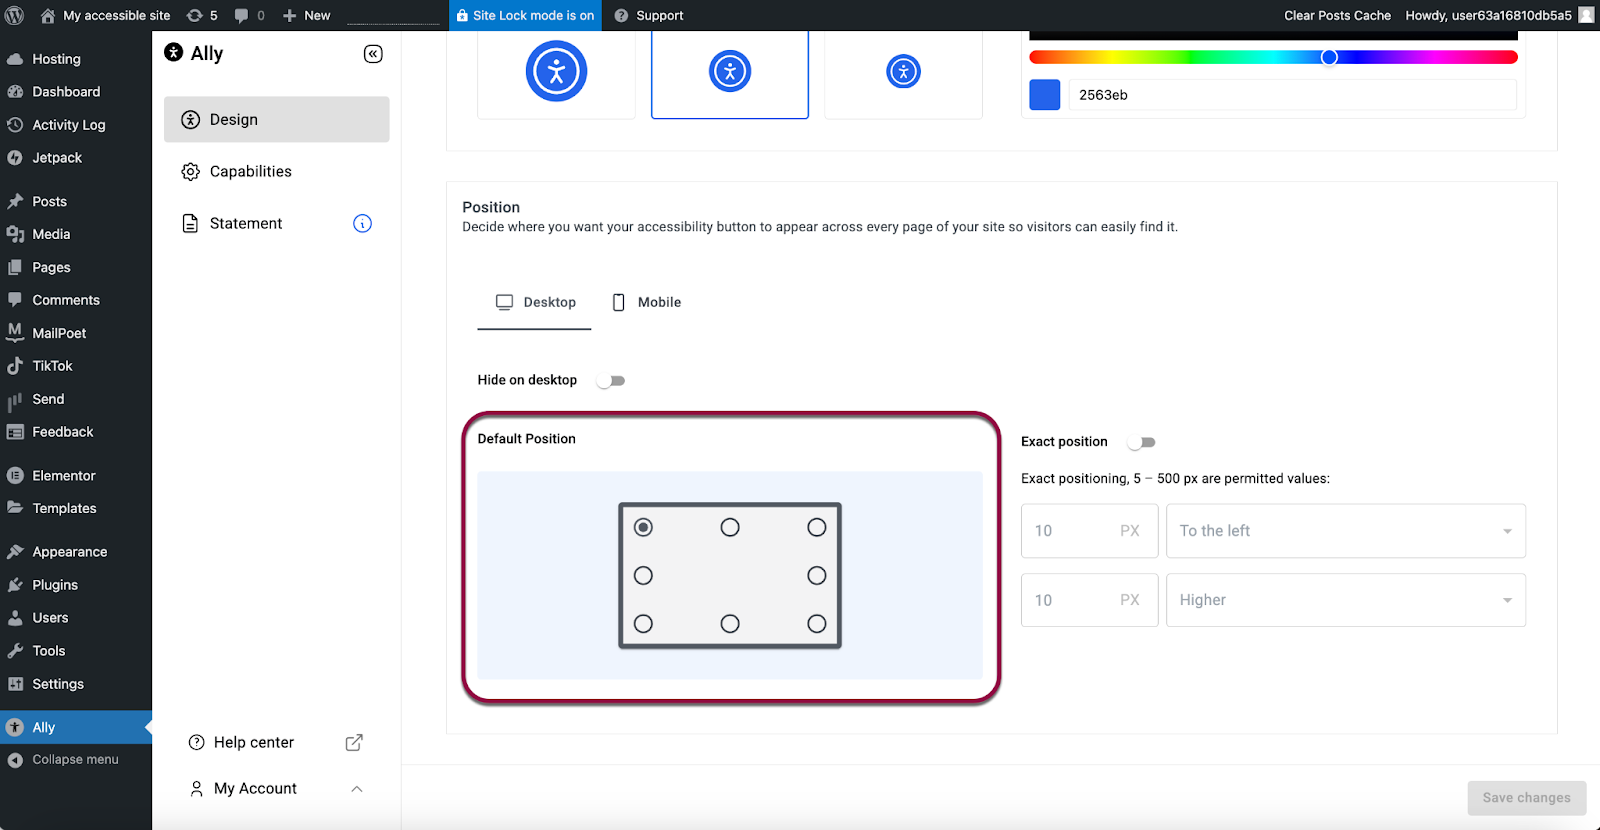Select the top-center position radio

point(730,527)
